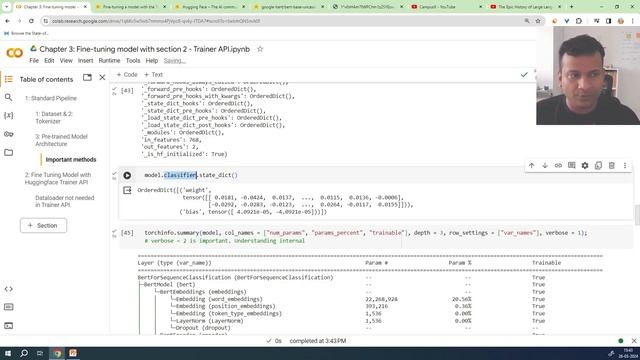Open the browser extensions puzzle icon

[x=579, y=21]
